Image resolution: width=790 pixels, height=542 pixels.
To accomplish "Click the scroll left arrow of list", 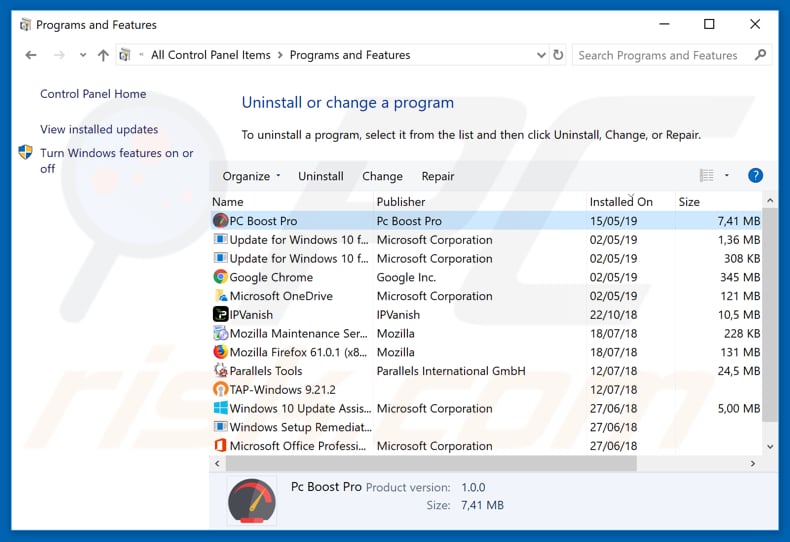I will [x=217, y=463].
